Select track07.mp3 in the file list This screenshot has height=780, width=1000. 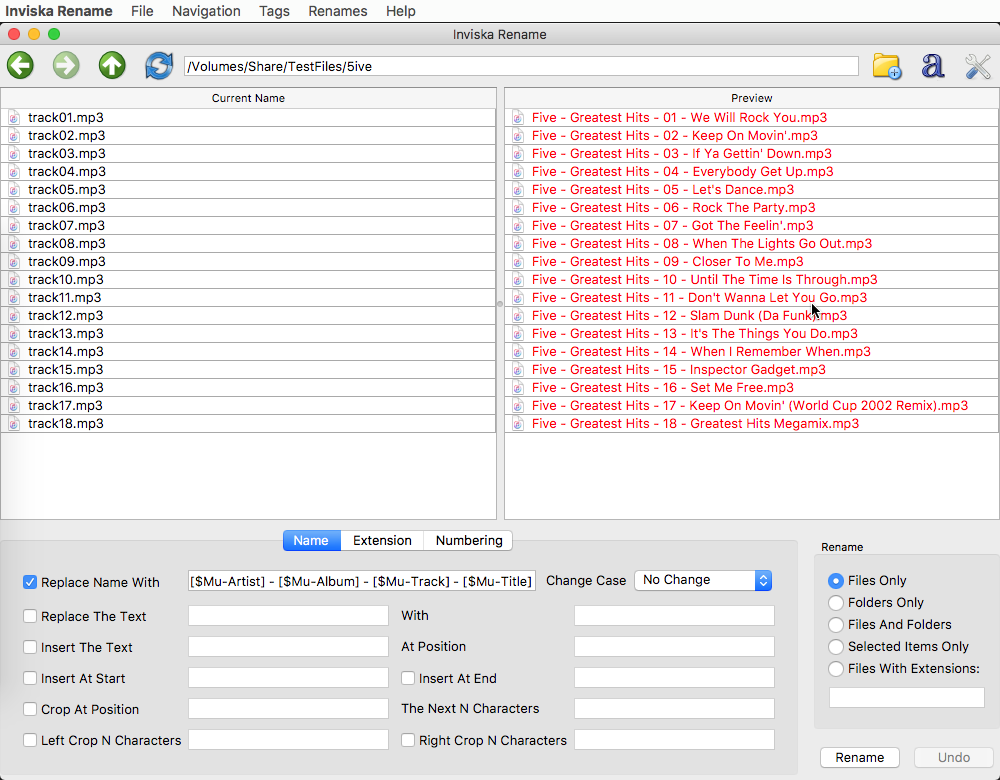(248, 226)
